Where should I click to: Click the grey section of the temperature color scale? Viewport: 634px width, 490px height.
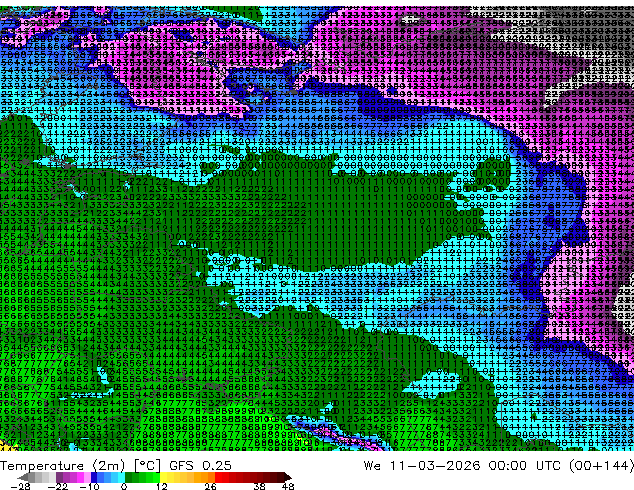38,477
